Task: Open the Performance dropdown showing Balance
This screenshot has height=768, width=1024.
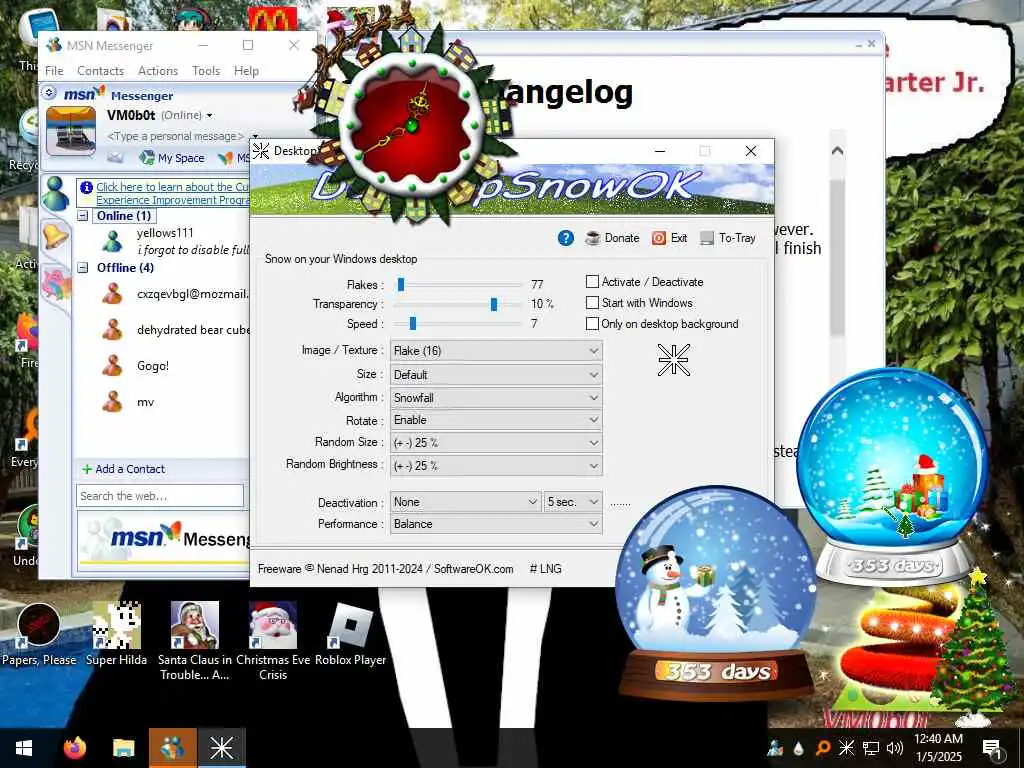Action: point(496,524)
